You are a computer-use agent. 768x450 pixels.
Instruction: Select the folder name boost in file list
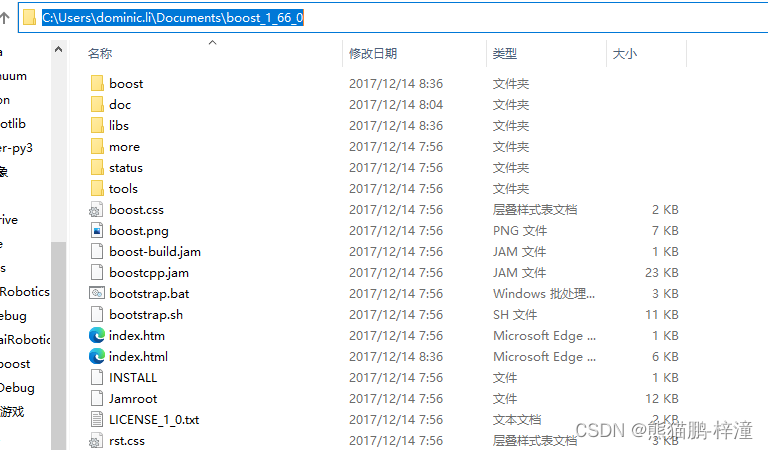point(126,84)
